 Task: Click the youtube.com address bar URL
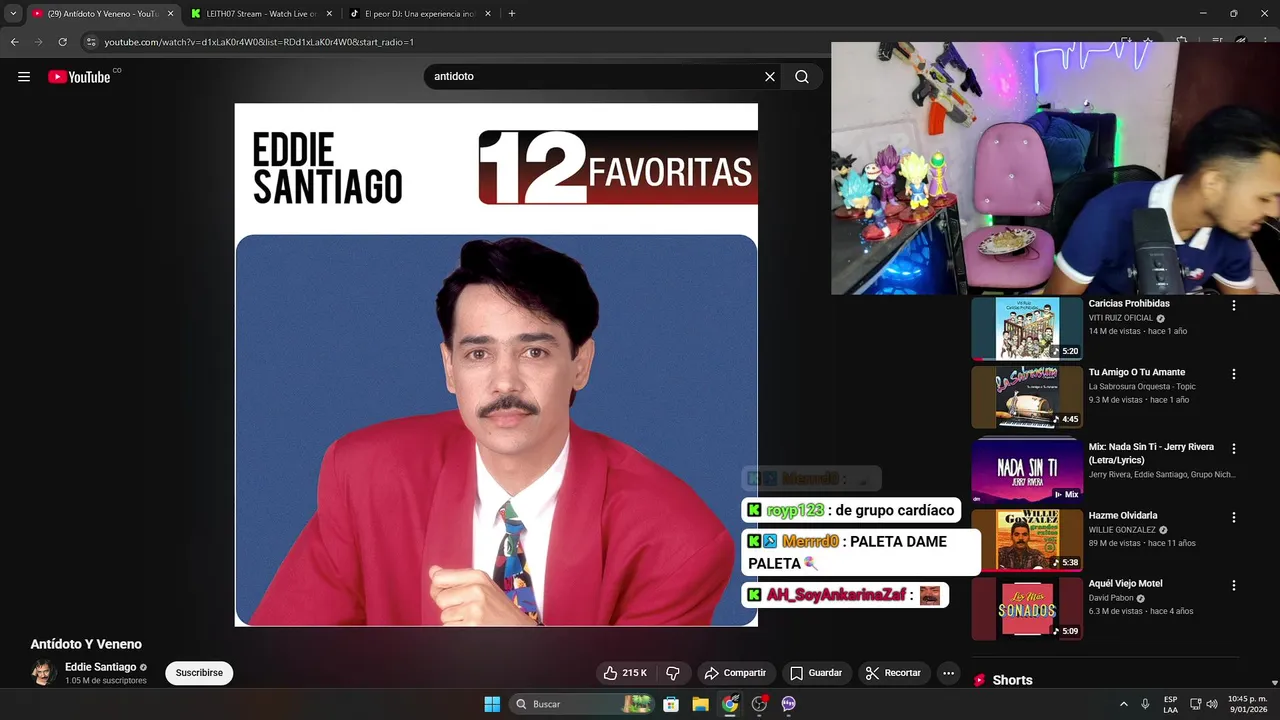pyautogui.click(x=259, y=42)
